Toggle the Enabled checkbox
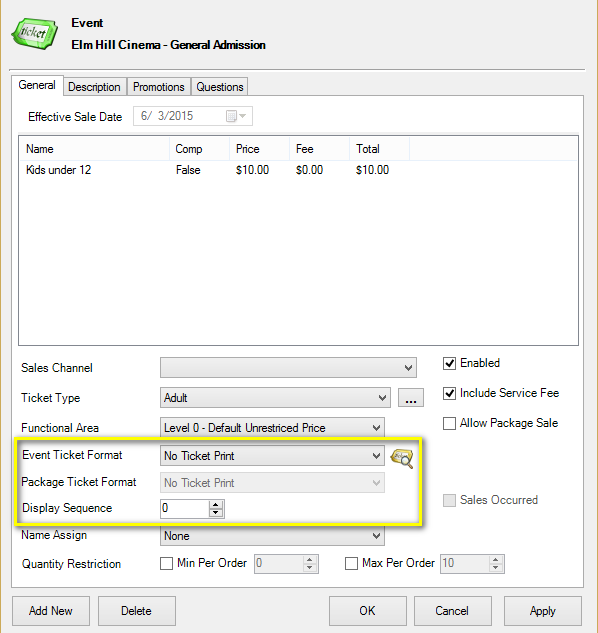This screenshot has height=633, width=598. coord(449,363)
